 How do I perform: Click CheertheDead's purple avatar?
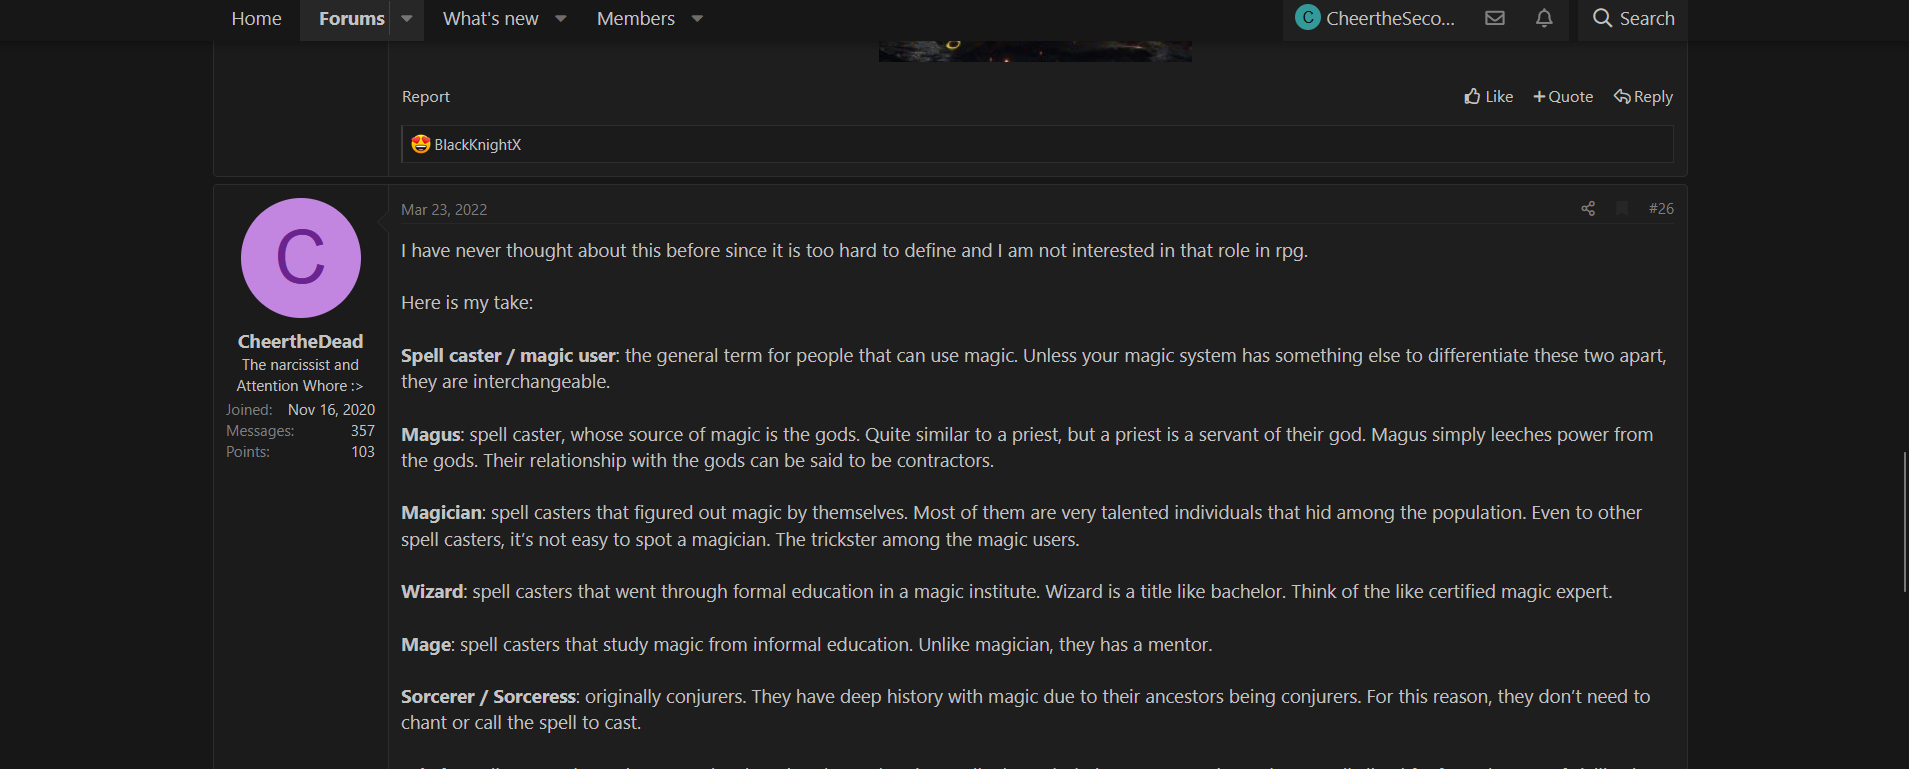[x=300, y=258]
